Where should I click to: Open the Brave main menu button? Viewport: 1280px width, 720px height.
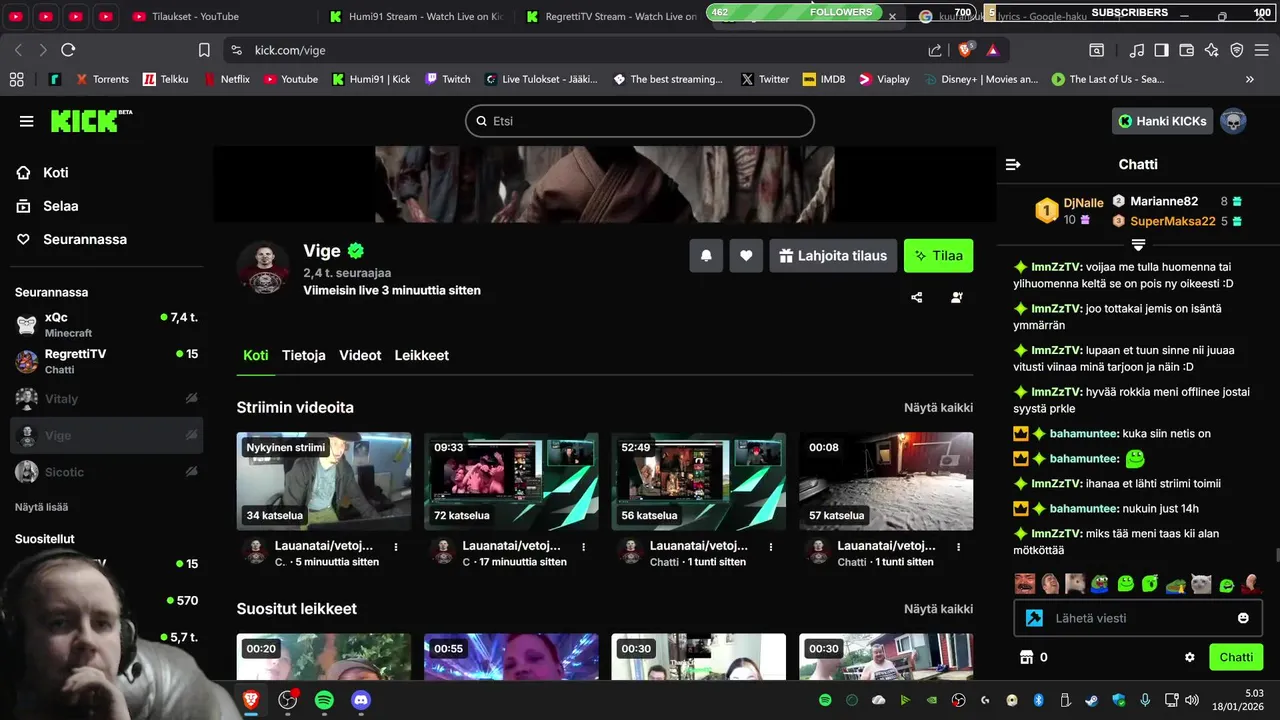(x=1262, y=50)
